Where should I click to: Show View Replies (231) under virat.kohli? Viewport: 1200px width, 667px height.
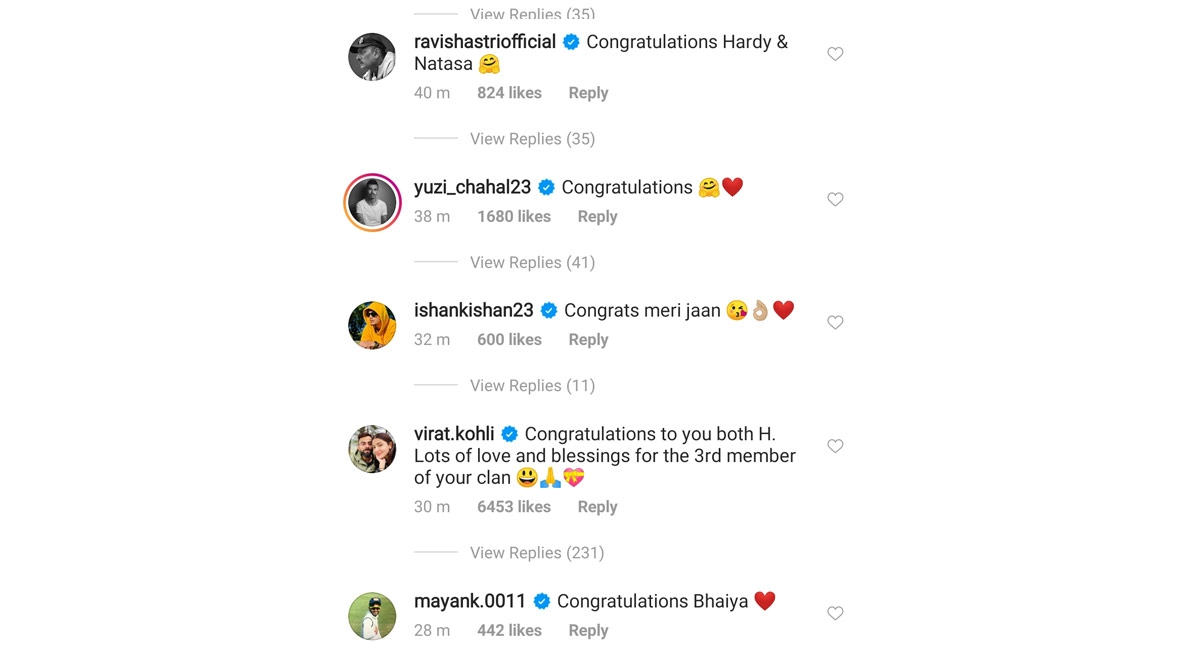[x=536, y=553]
